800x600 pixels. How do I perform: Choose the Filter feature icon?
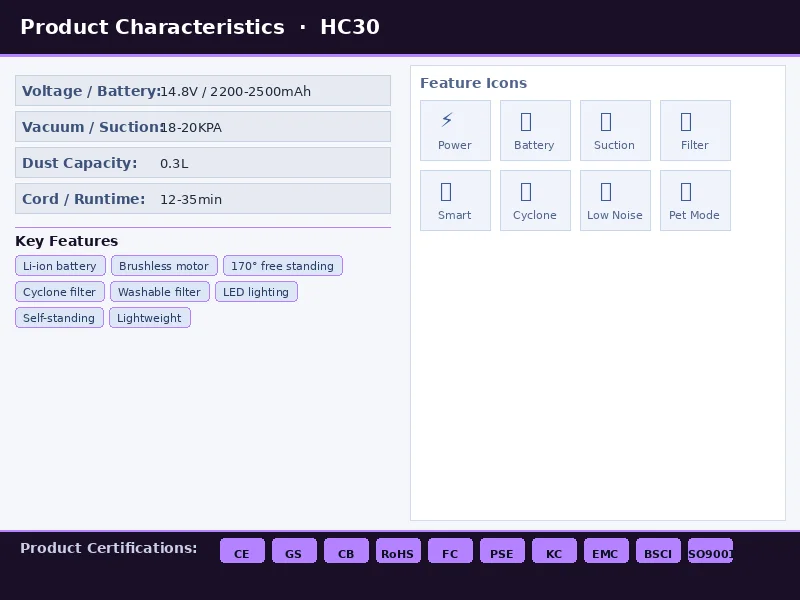point(695,131)
